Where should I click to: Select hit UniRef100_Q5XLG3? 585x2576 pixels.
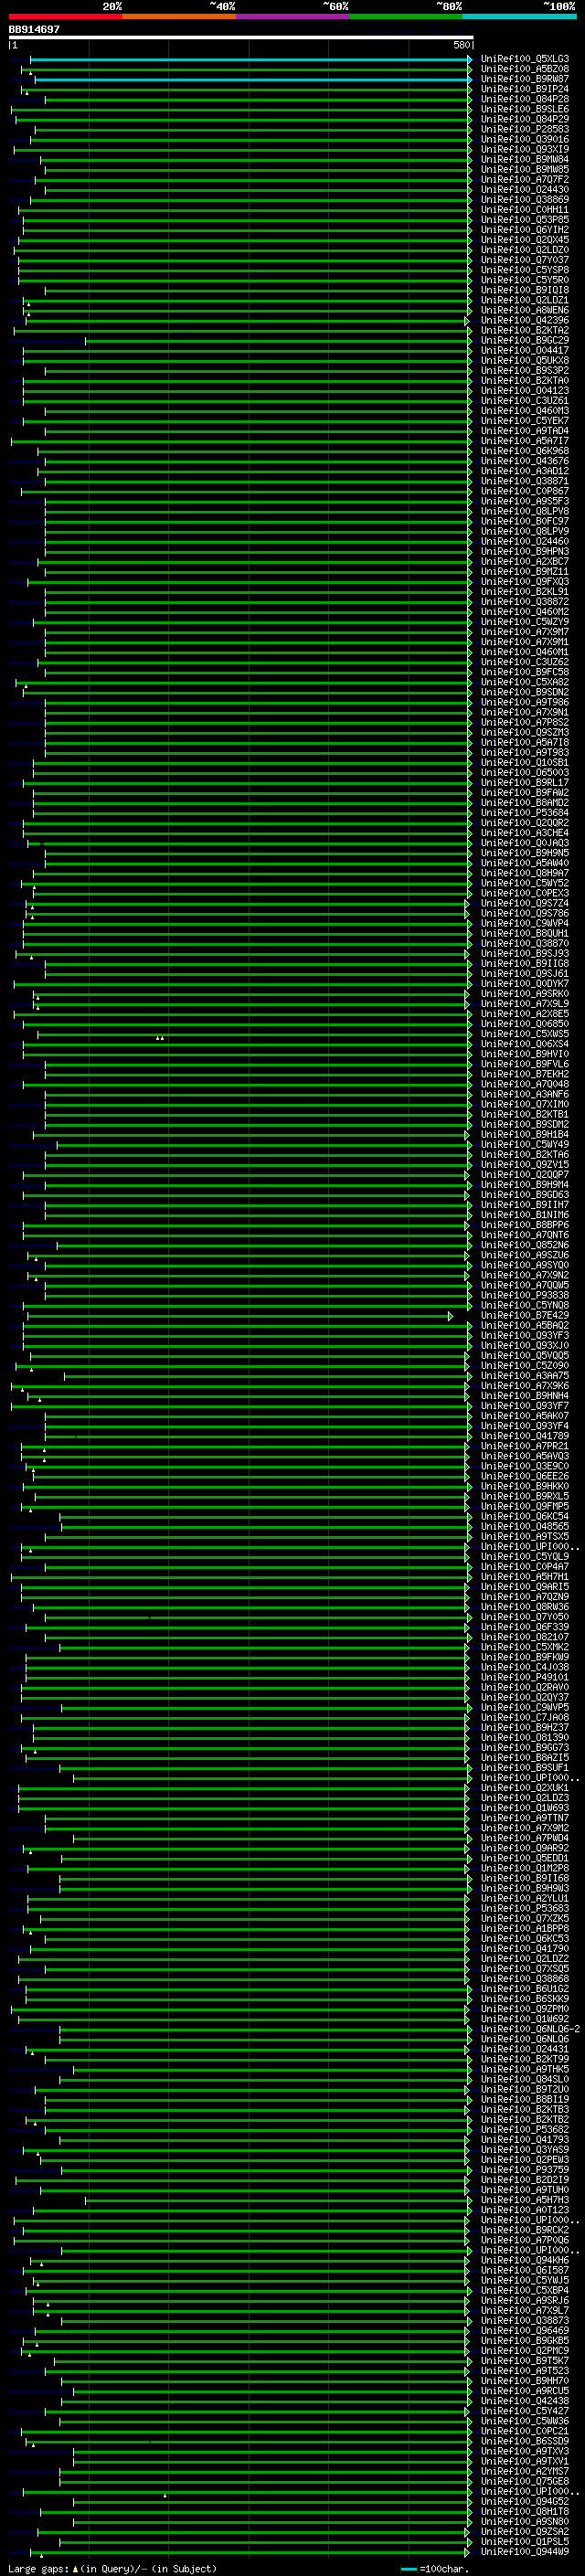[525, 59]
